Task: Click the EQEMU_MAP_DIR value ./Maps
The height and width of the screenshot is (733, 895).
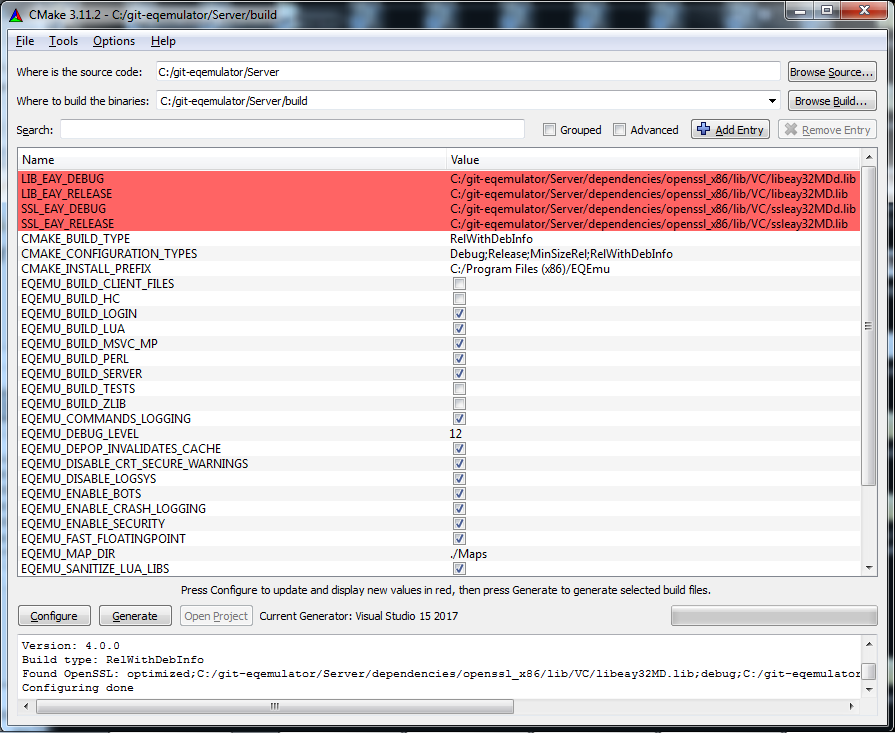Action: 468,554
